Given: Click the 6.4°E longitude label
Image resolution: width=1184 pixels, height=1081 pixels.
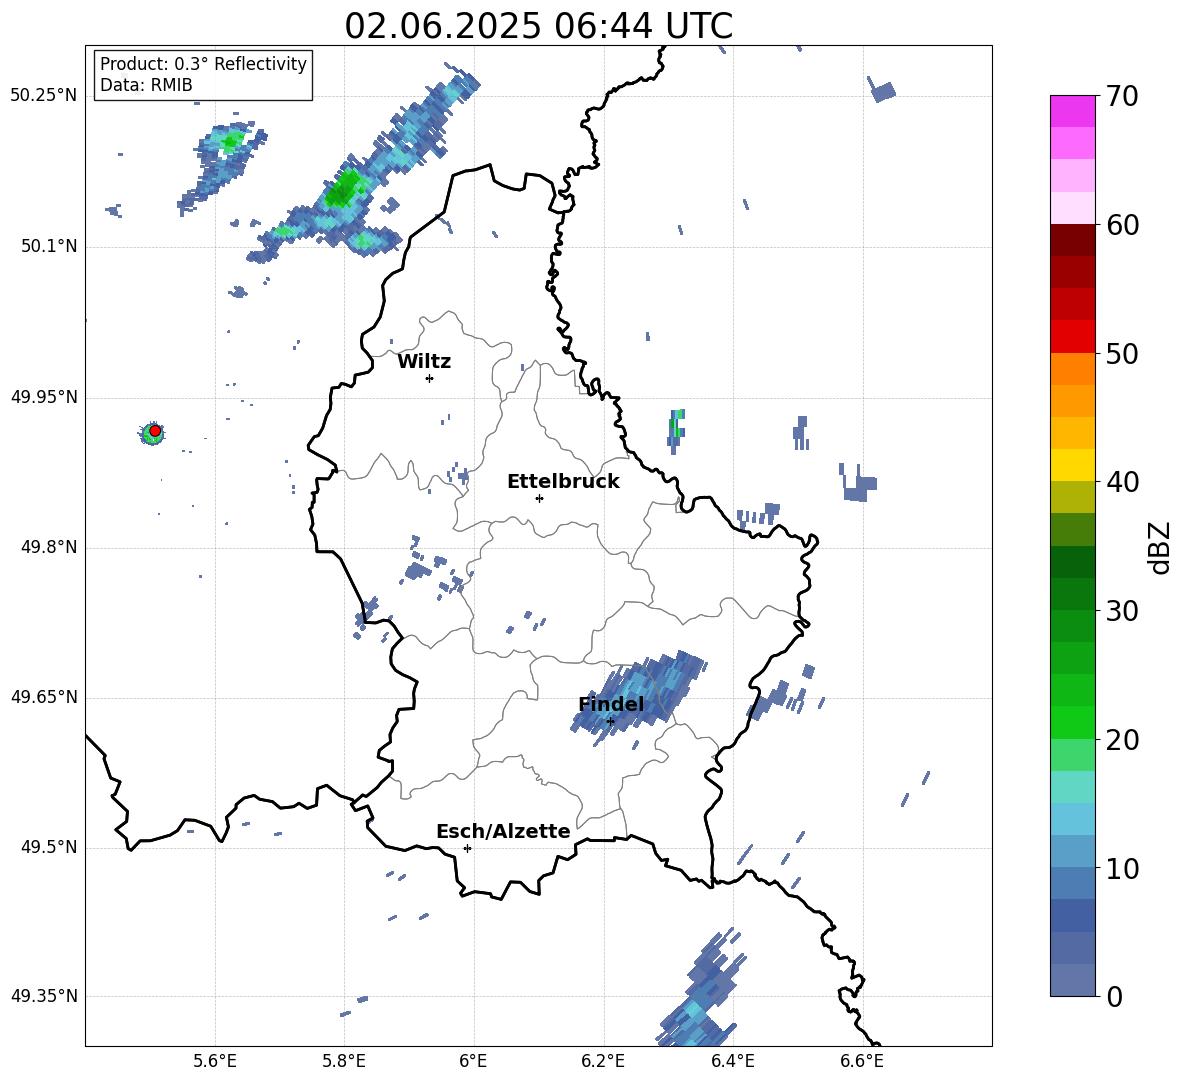Looking at the screenshot, I should coord(732,1061).
